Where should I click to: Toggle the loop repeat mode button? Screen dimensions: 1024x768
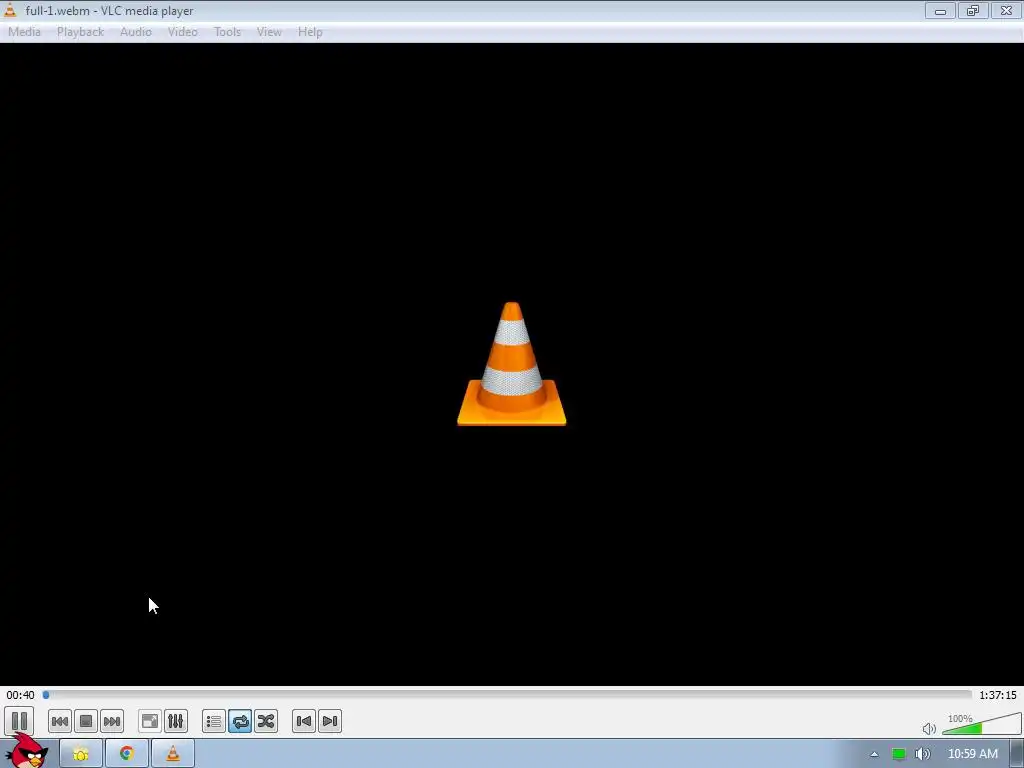(240, 722)
